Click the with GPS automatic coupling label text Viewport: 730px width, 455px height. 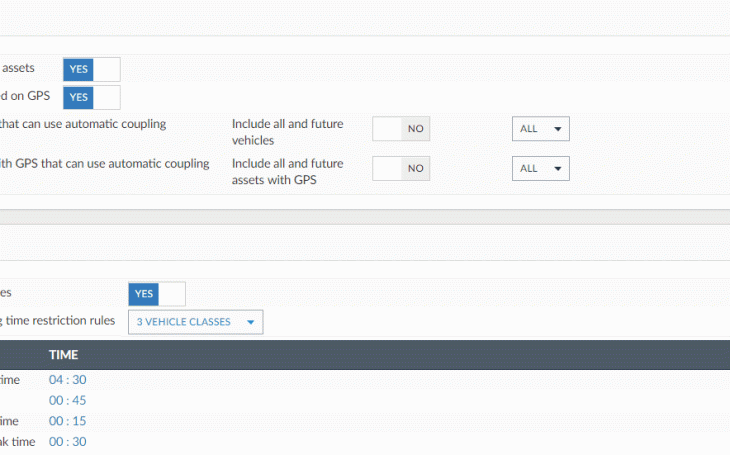(x=105, y=164)
